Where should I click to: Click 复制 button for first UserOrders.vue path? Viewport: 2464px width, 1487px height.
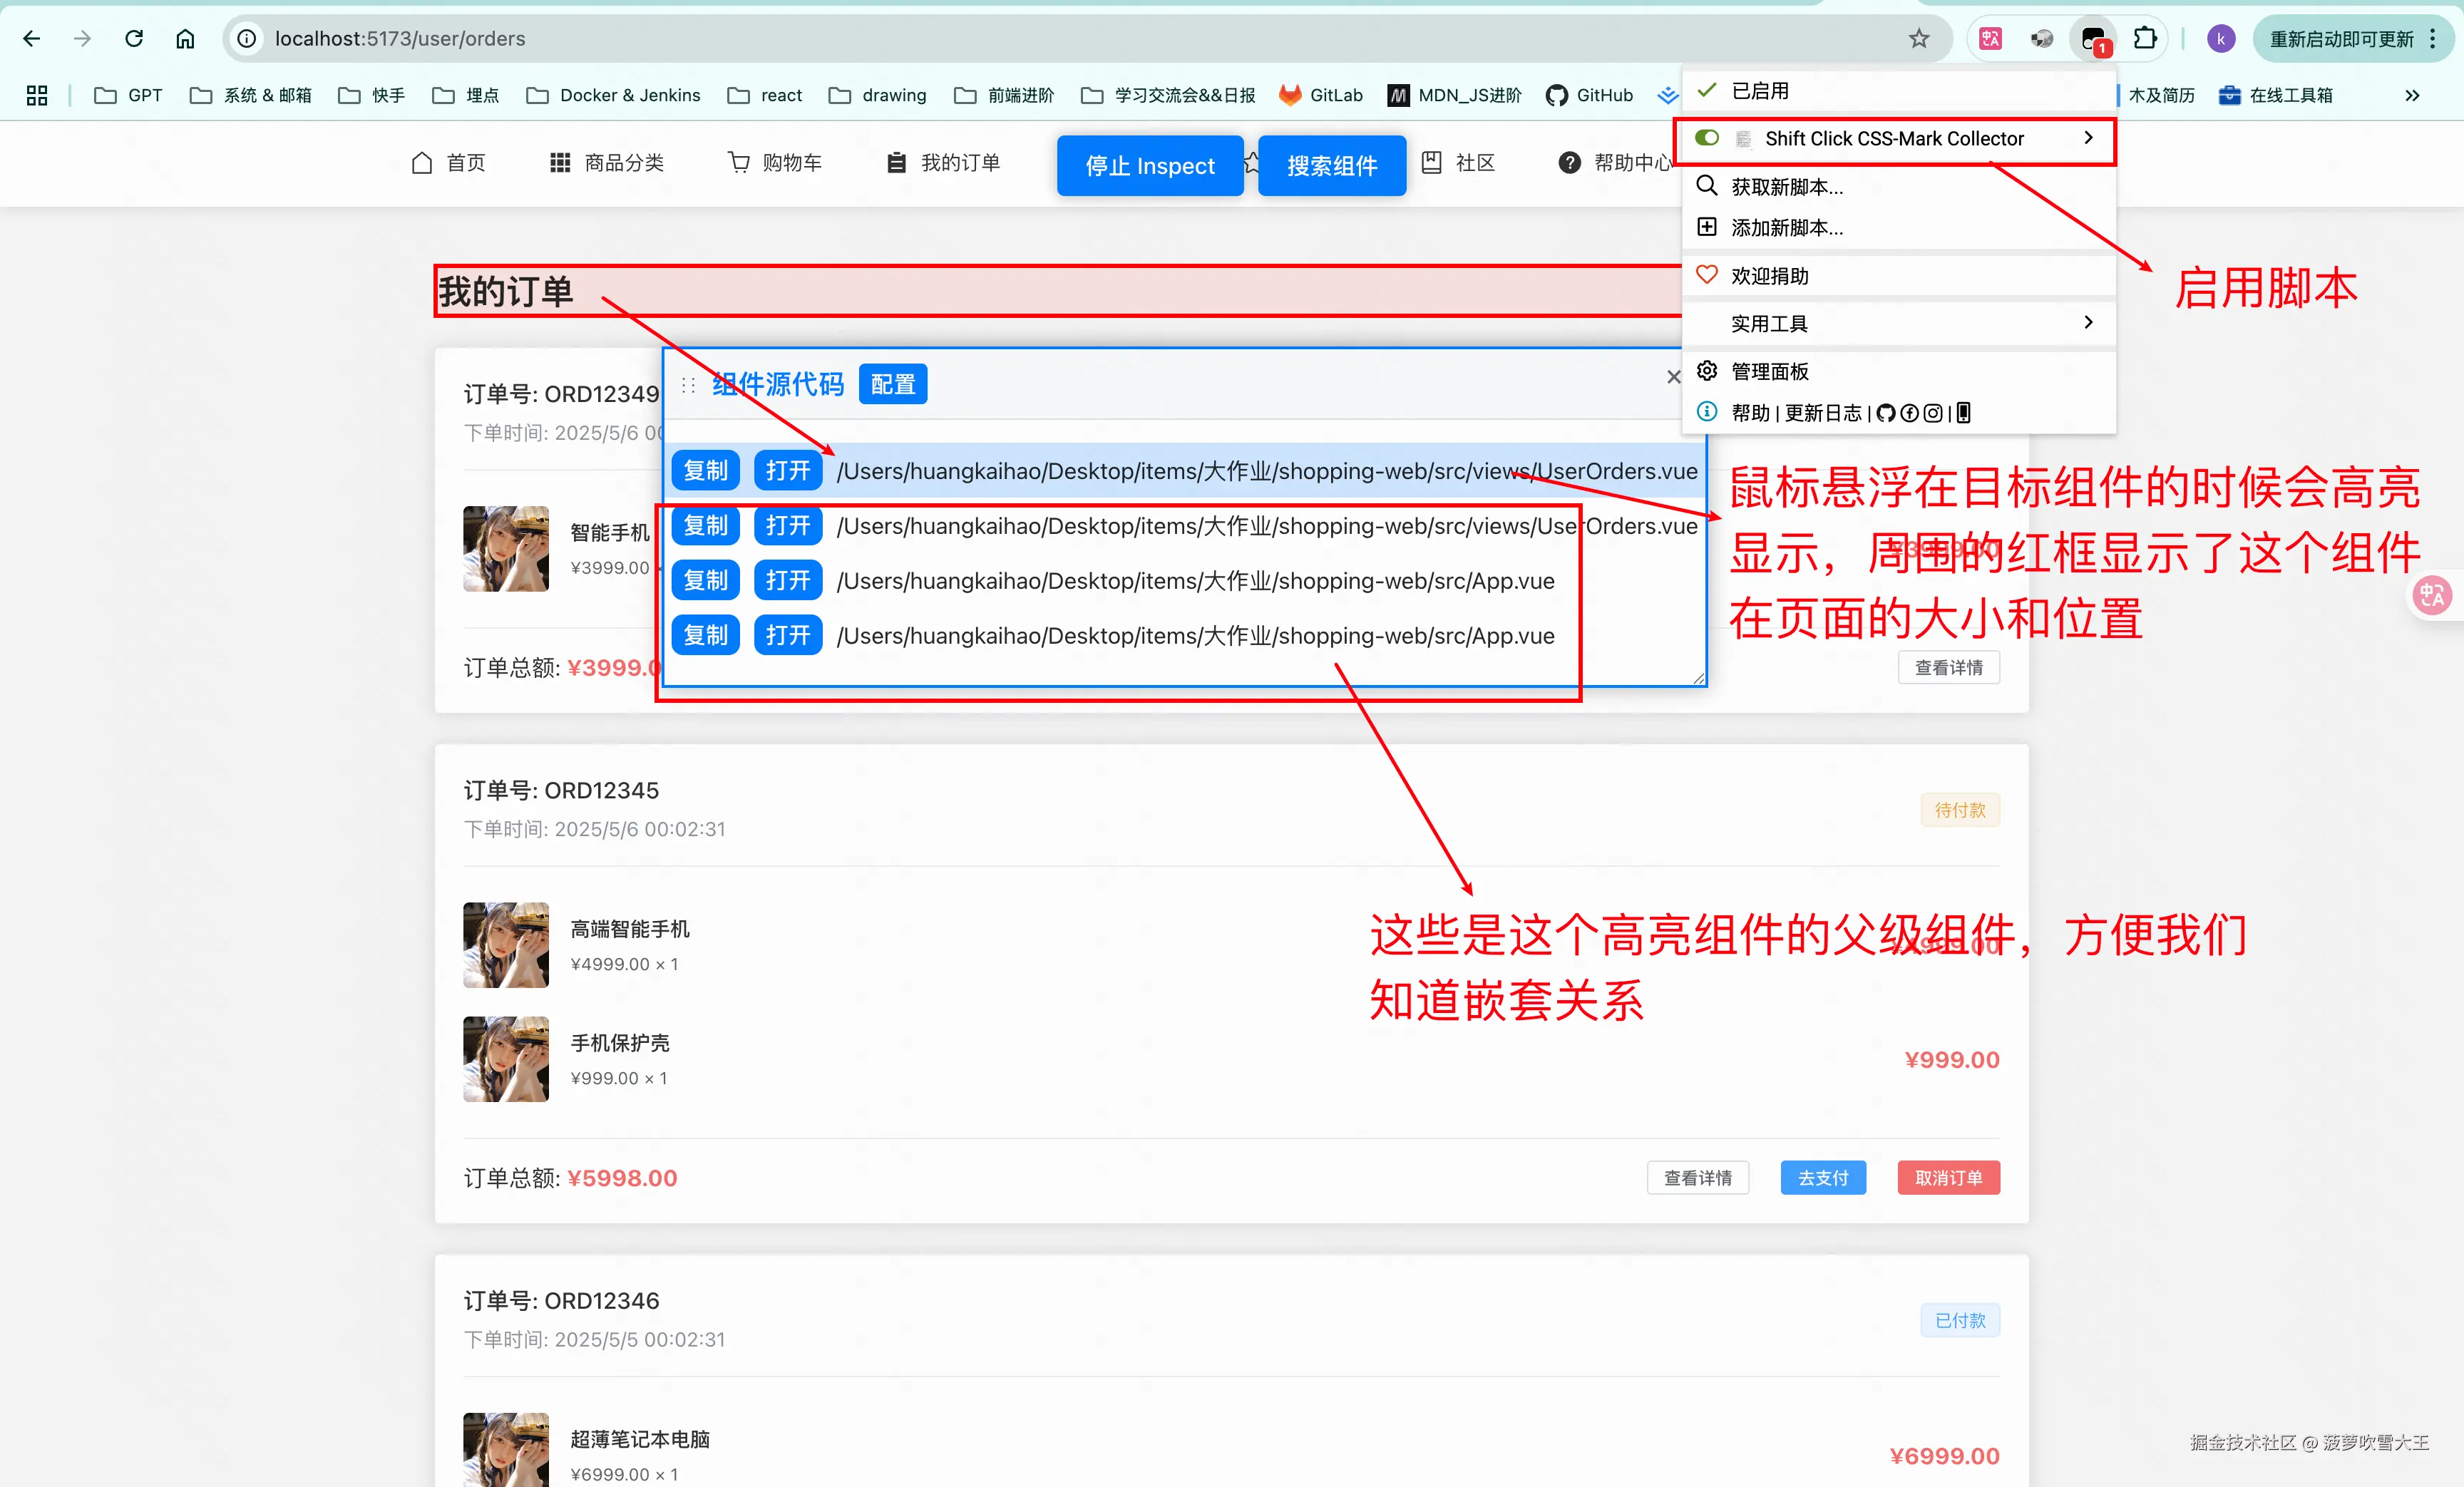pyautogui.click(x=705, y=471)
